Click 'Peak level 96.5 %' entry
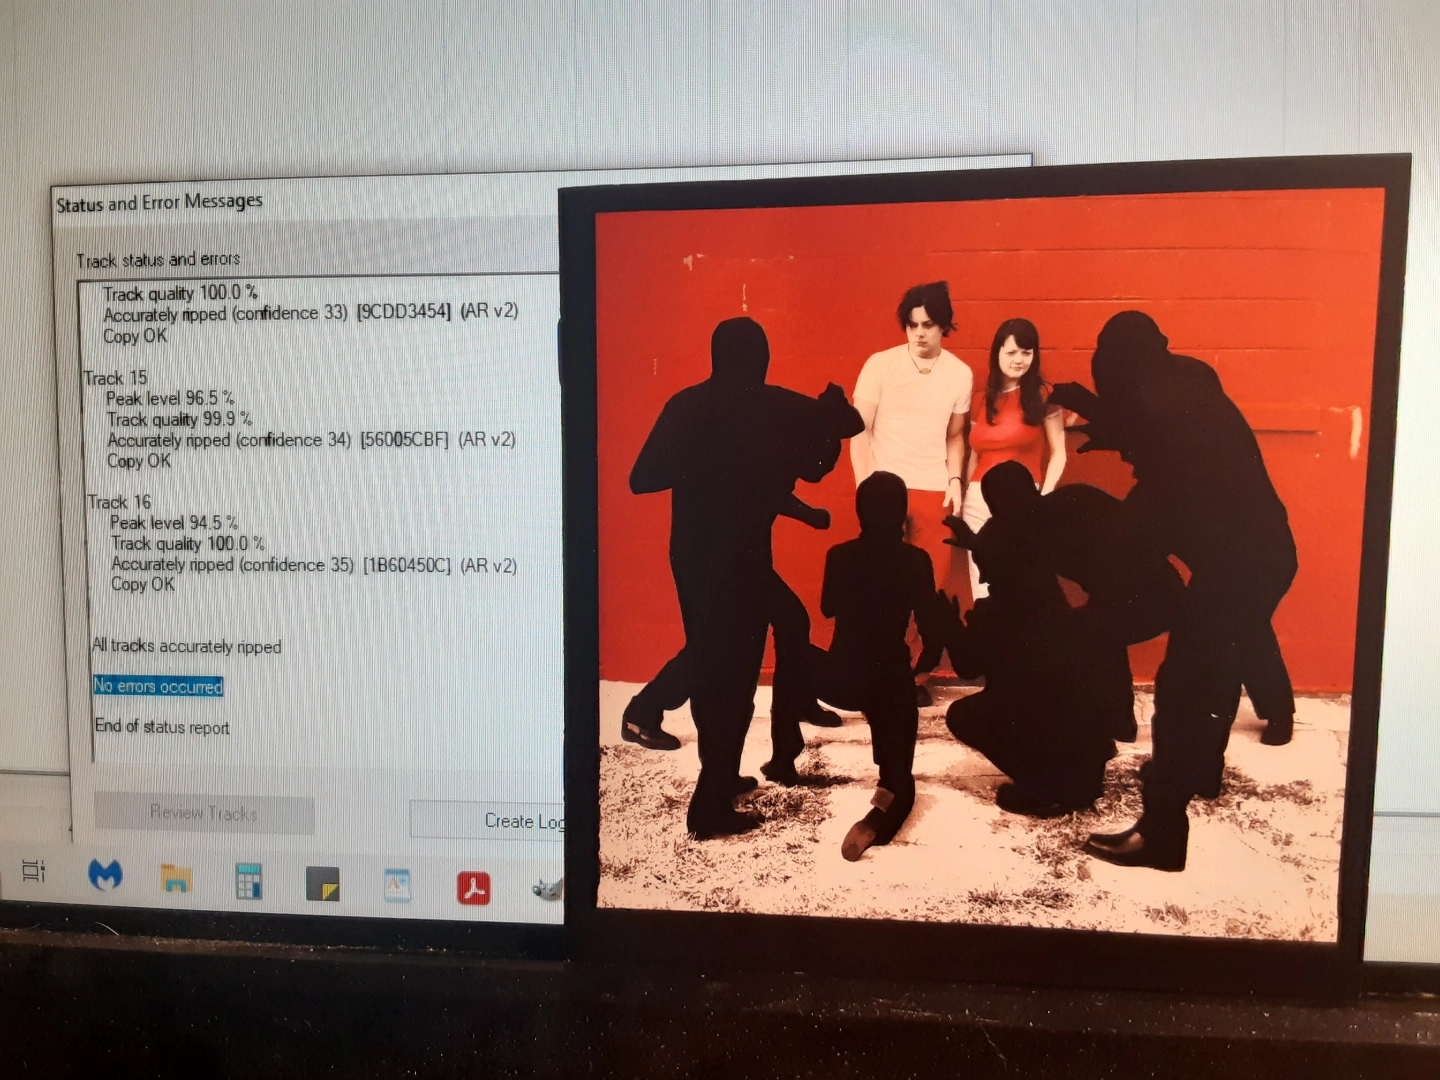The width and height of the screenshot is (1440, 1080). pyautogui.click(x=170, y=398)
